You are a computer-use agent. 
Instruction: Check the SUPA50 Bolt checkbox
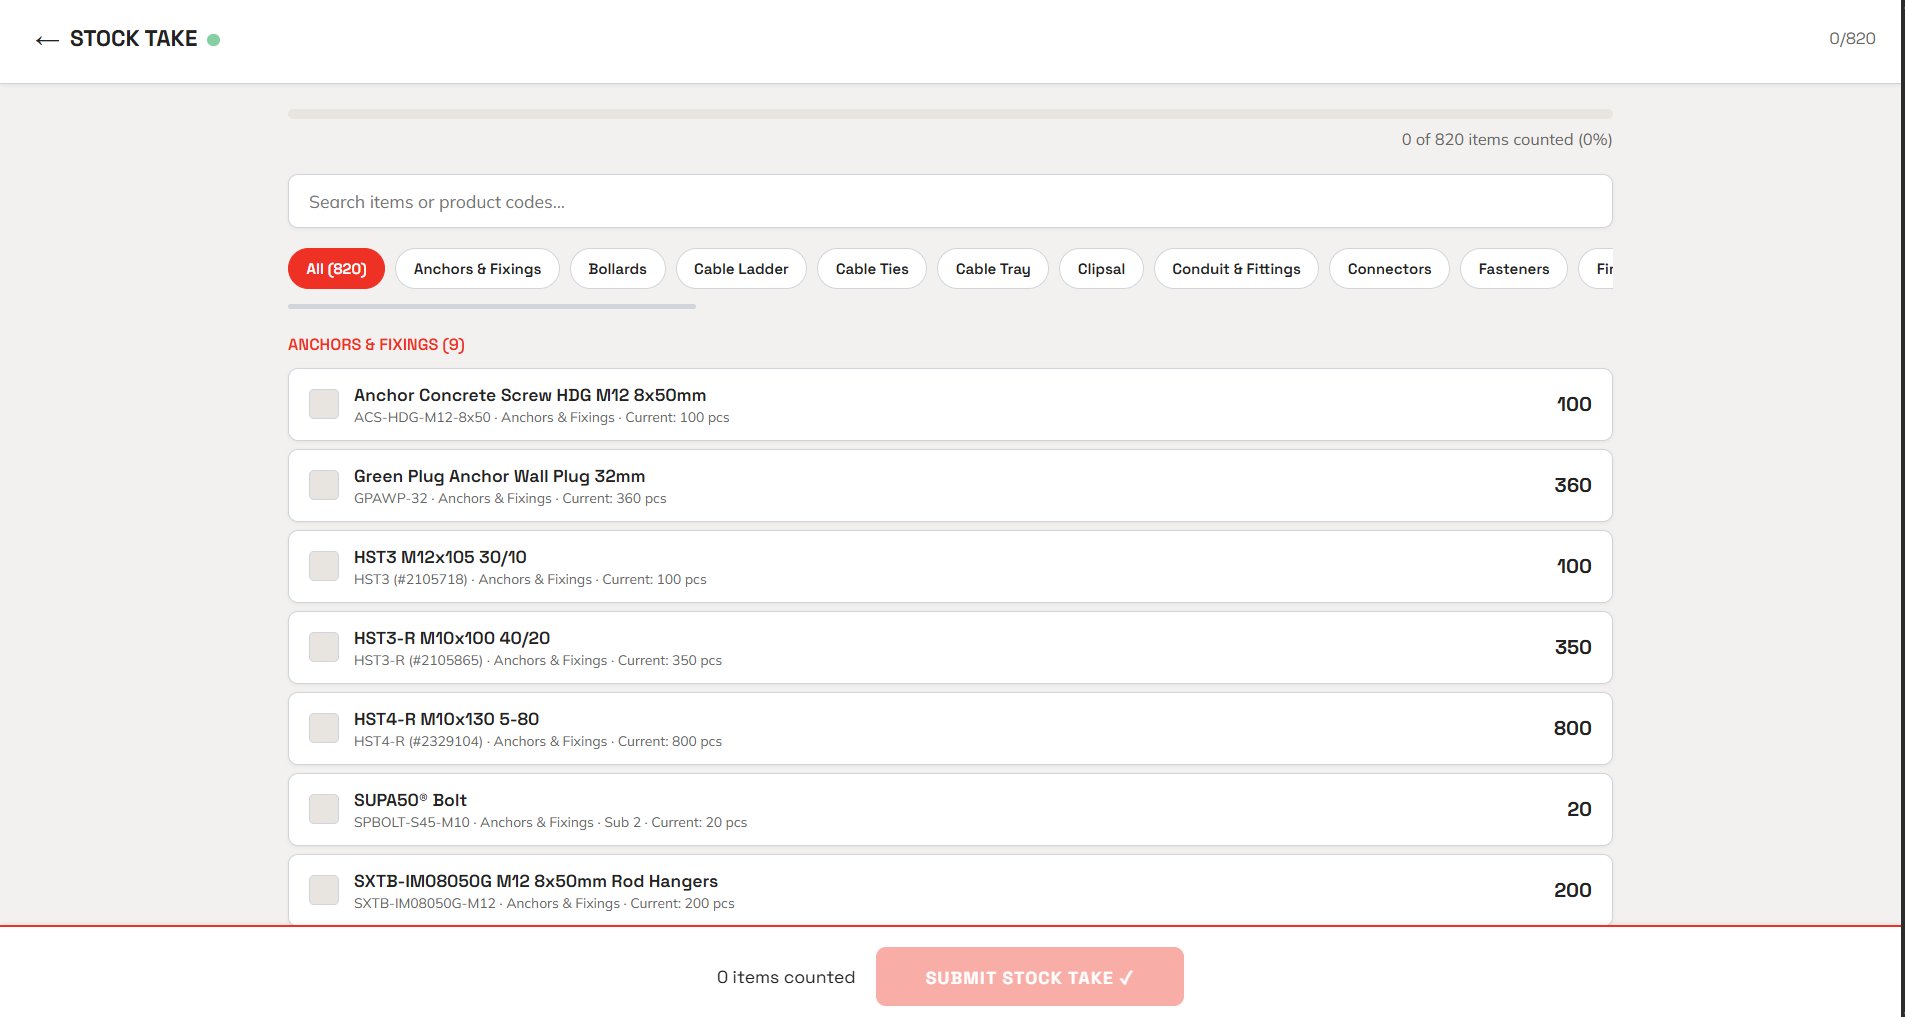323,809
